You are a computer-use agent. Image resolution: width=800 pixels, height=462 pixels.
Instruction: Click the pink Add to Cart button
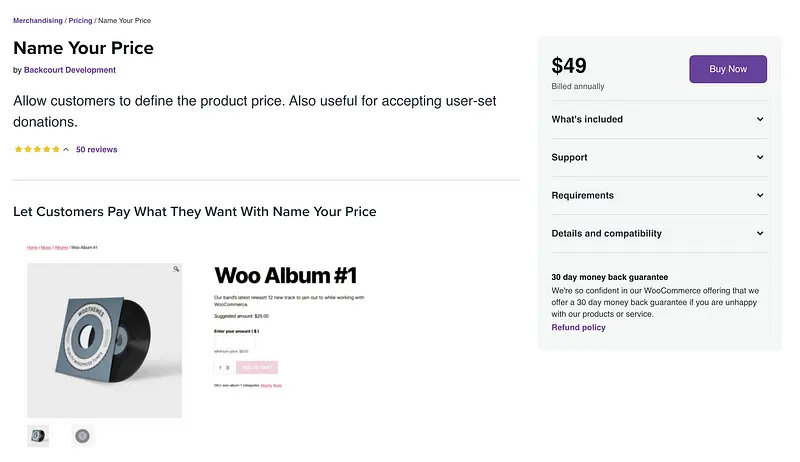point(257,368)
